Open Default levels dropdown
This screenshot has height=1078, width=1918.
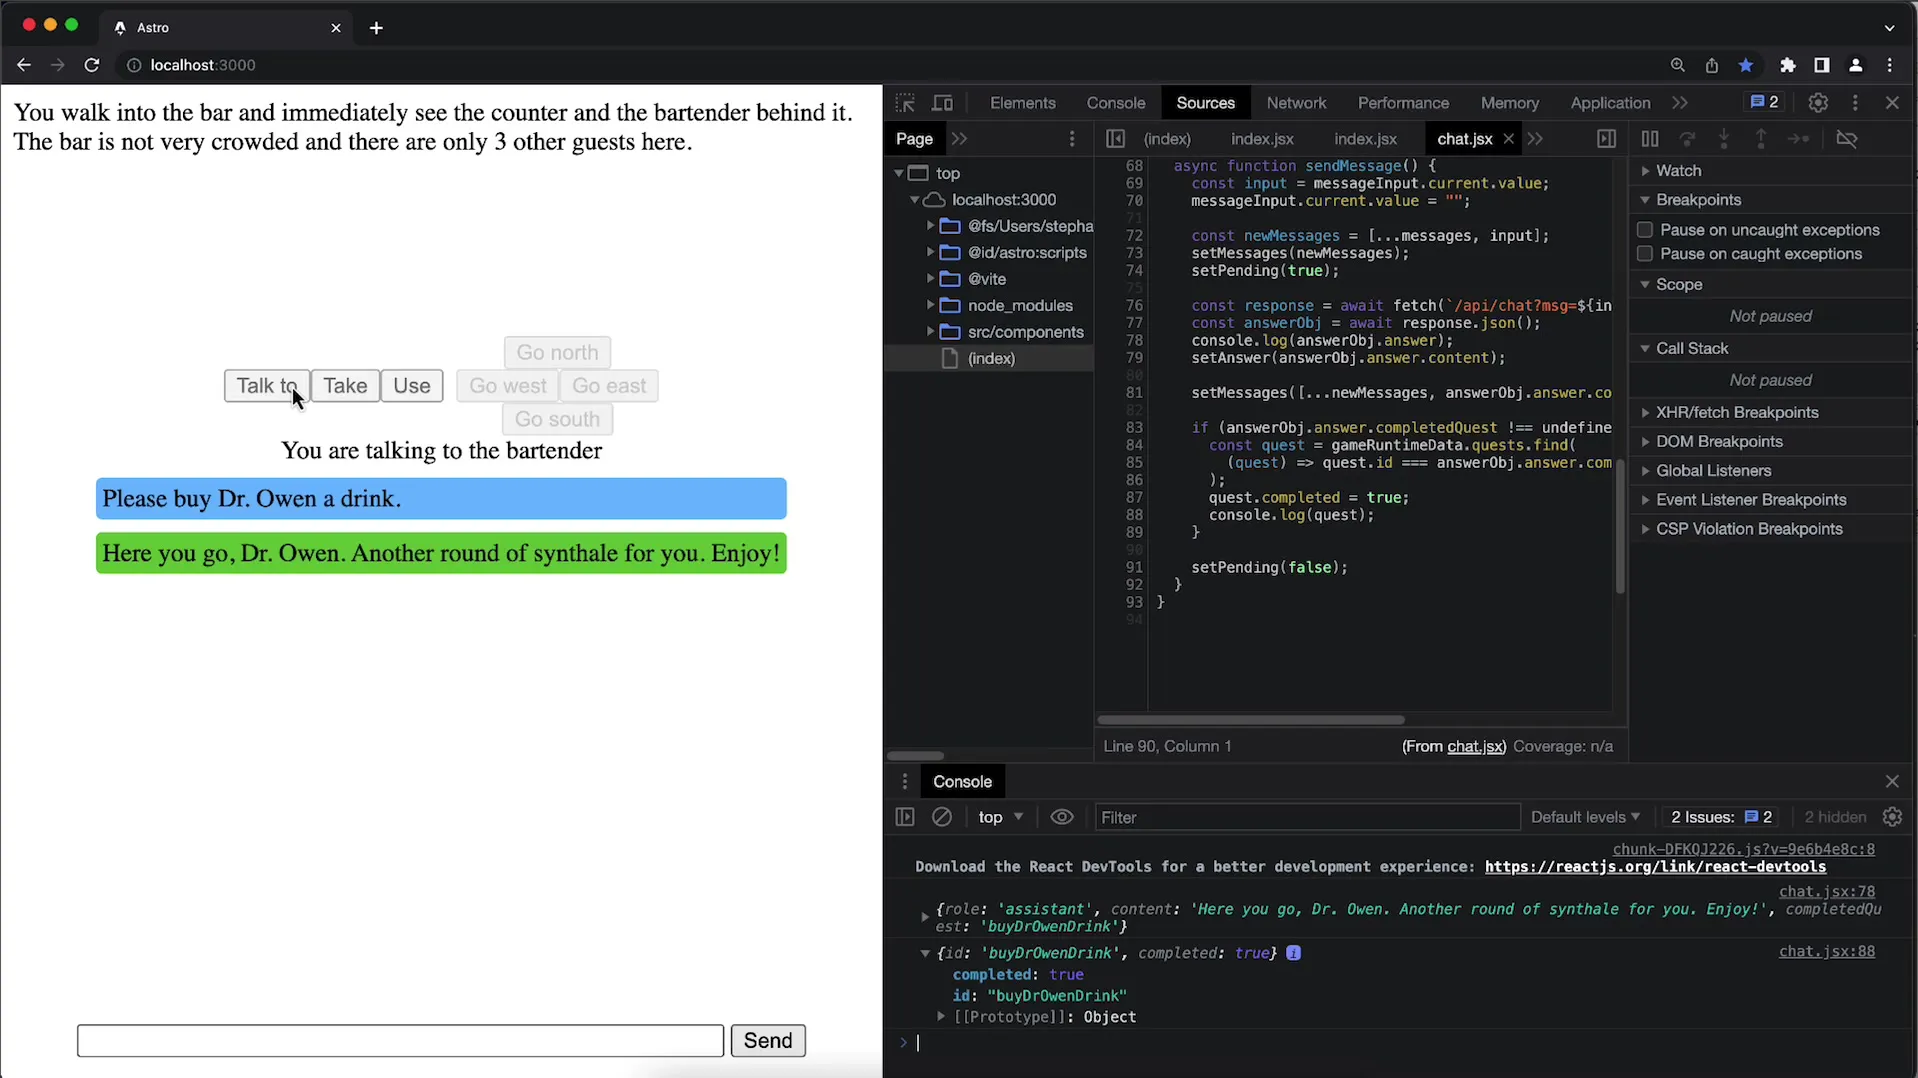[1585, 817]
